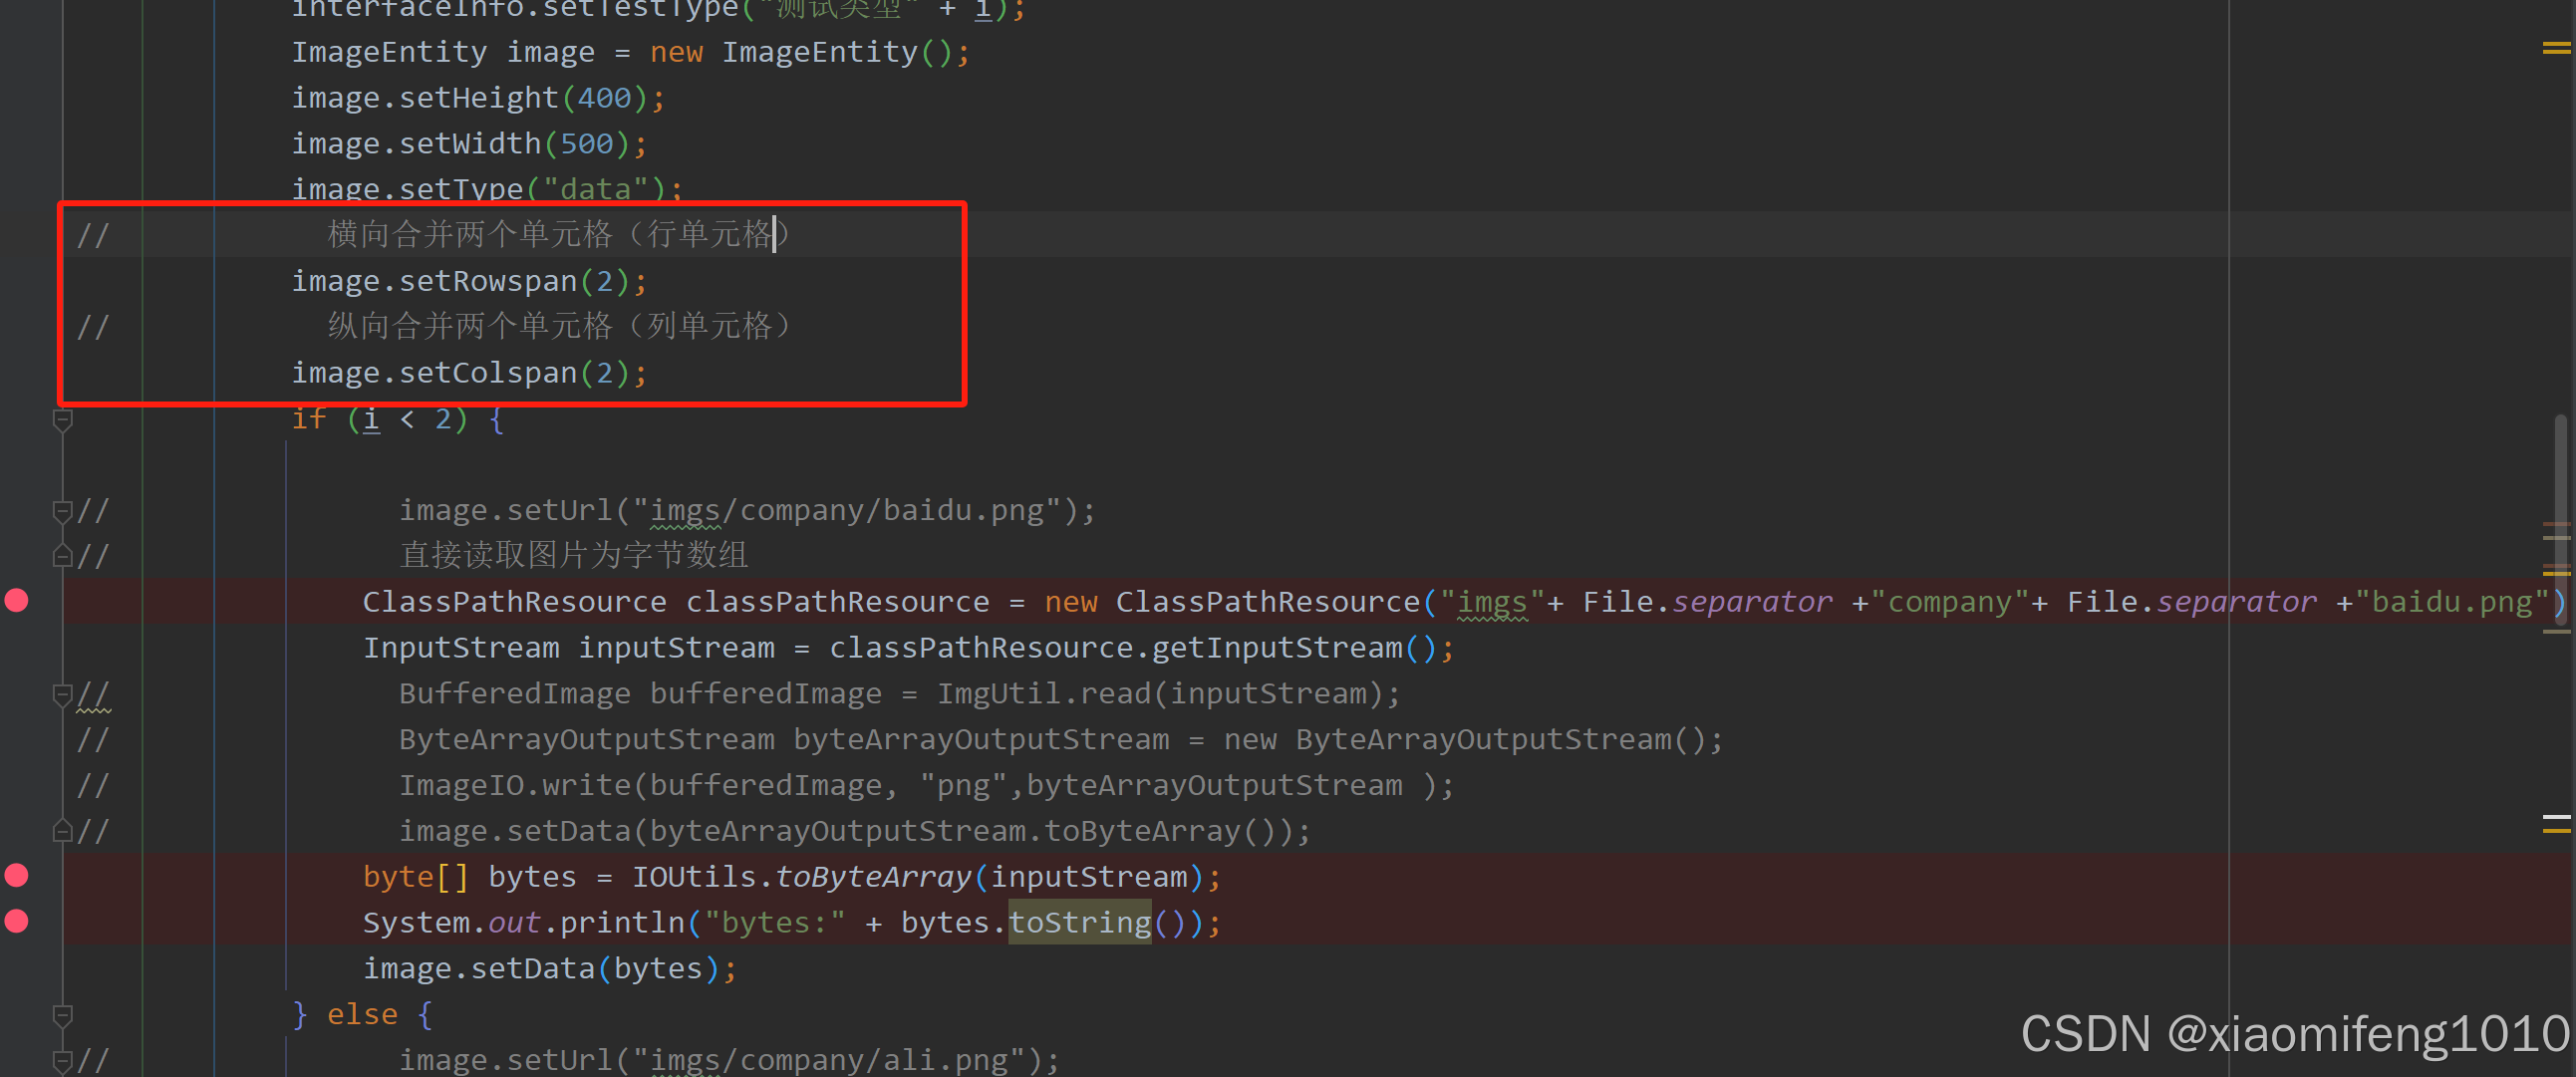Image resolution: width=2576 pixels, height=1077 pixels.
Task: Click the getInputStream method call
Action: click(x=1277, y=648)
